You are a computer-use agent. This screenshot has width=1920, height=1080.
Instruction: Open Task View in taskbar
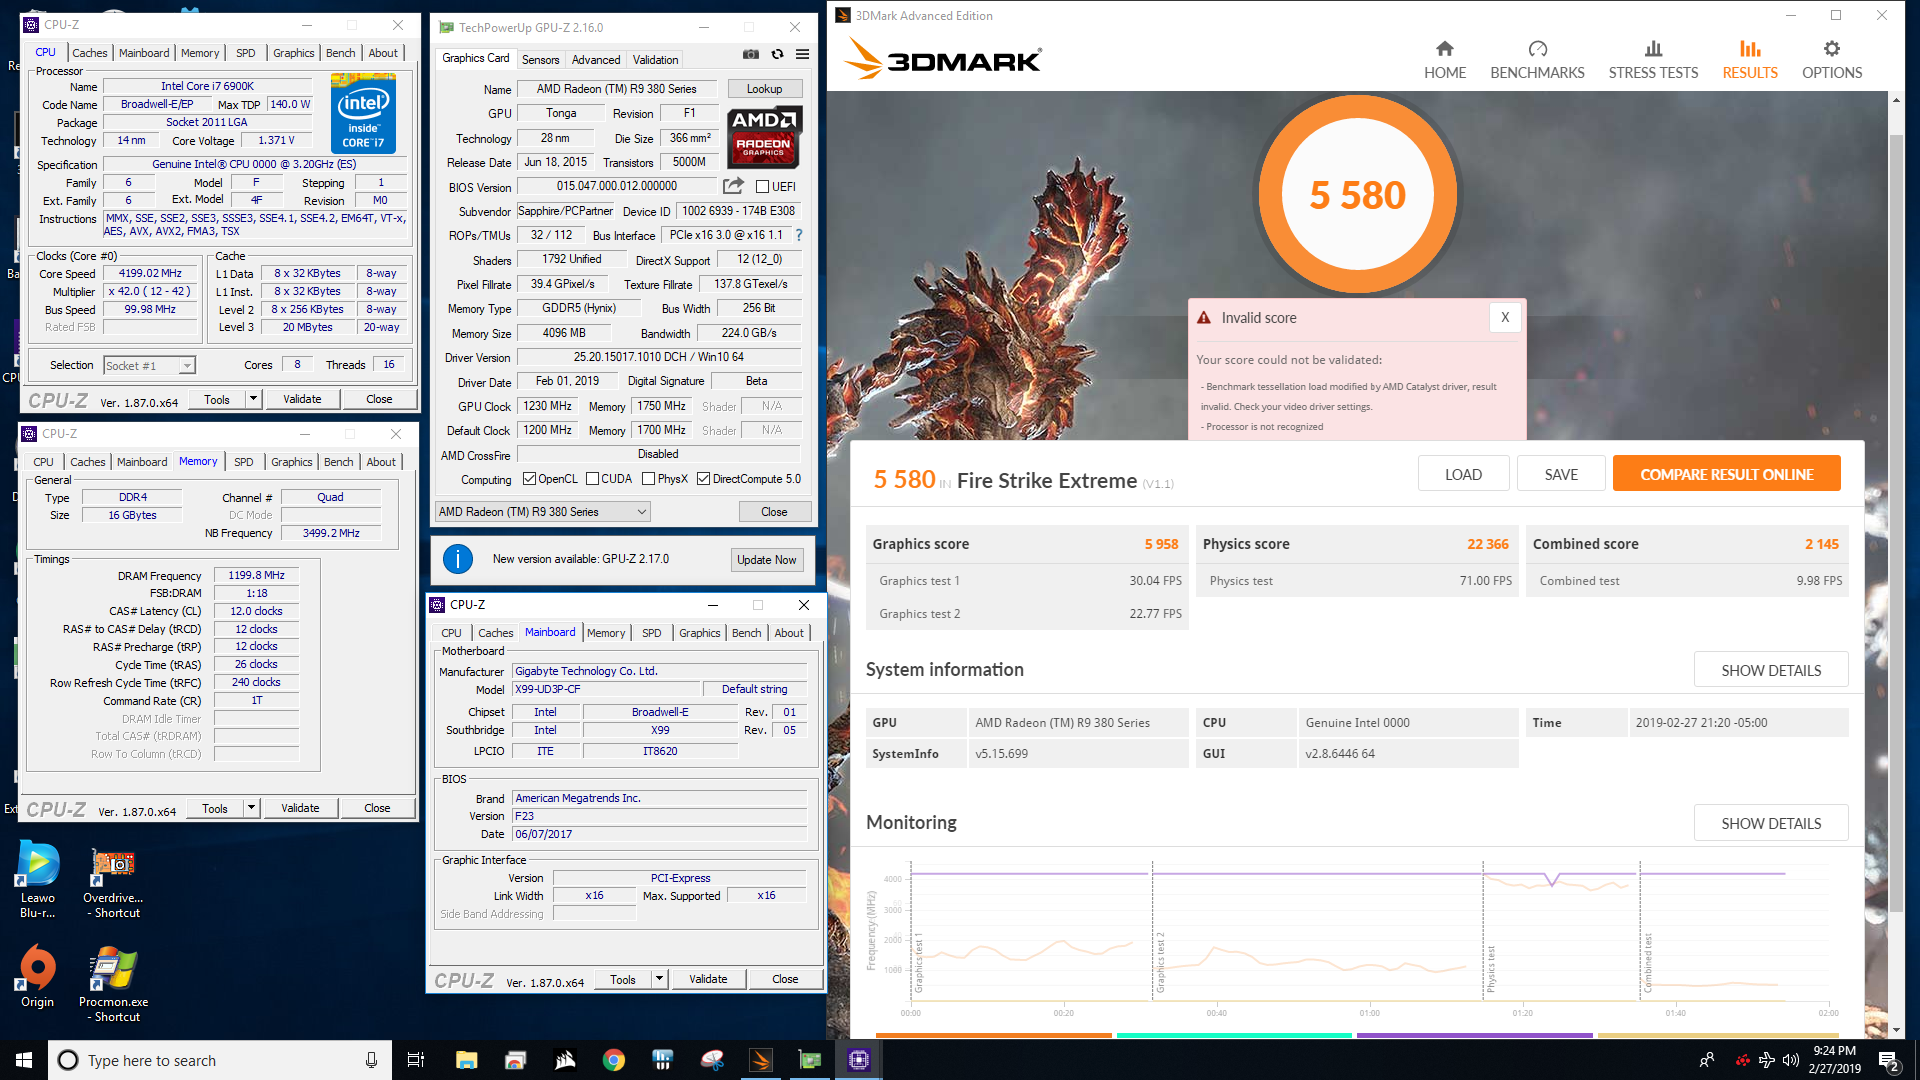416,1060
